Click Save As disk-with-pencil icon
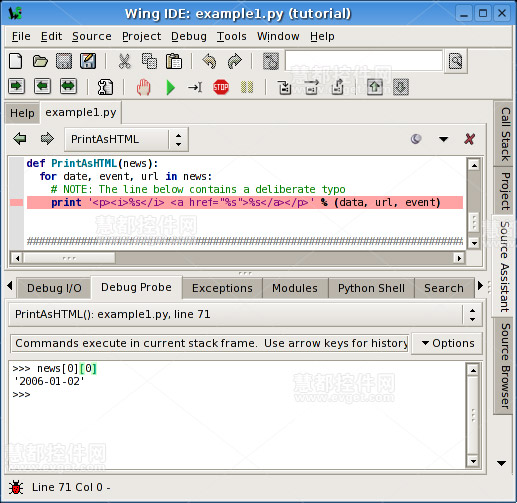Image resolution: width=517 pixels, height=503 pixels. pyautogui.click(x=88, y=61)
